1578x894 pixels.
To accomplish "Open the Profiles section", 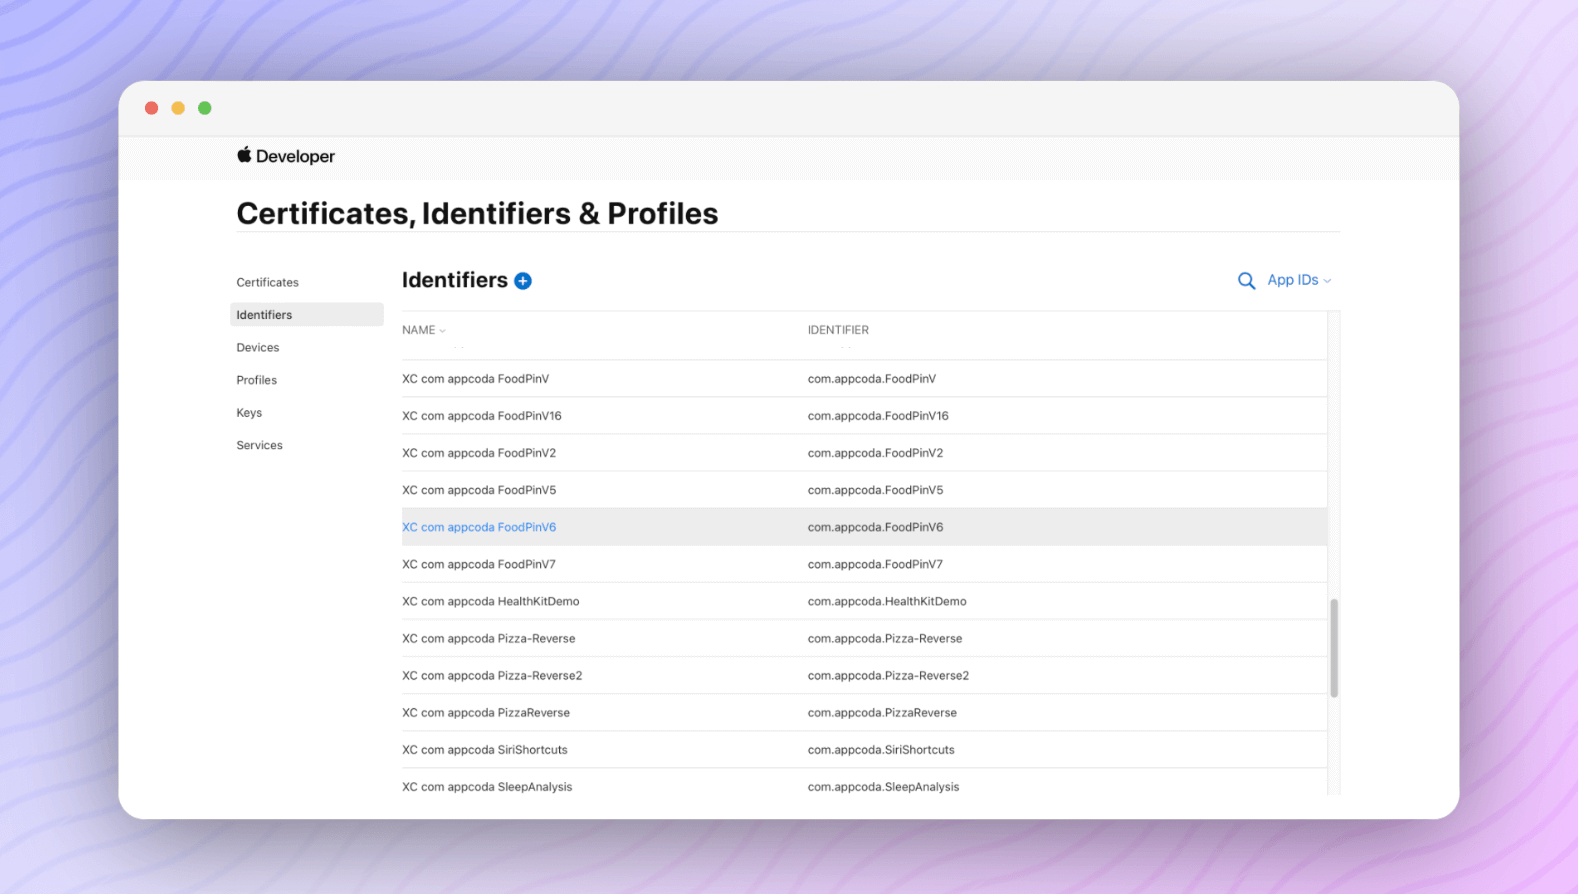I will tap(256, 380).
